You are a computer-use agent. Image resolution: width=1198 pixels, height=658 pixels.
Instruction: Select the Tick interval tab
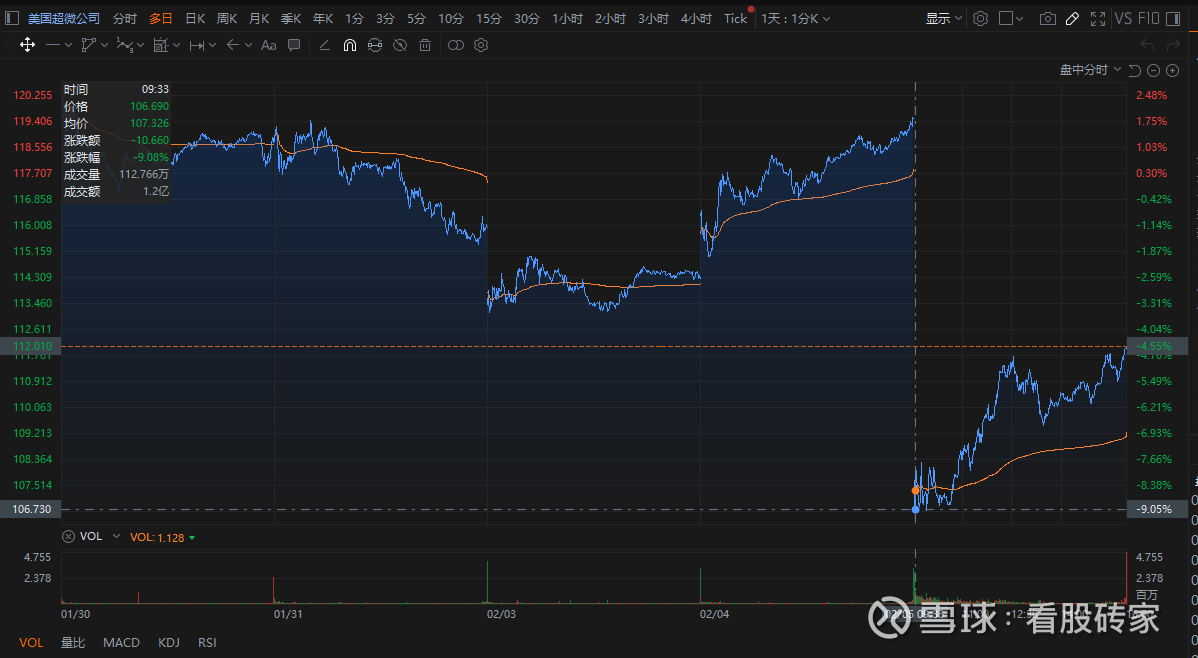736,18
